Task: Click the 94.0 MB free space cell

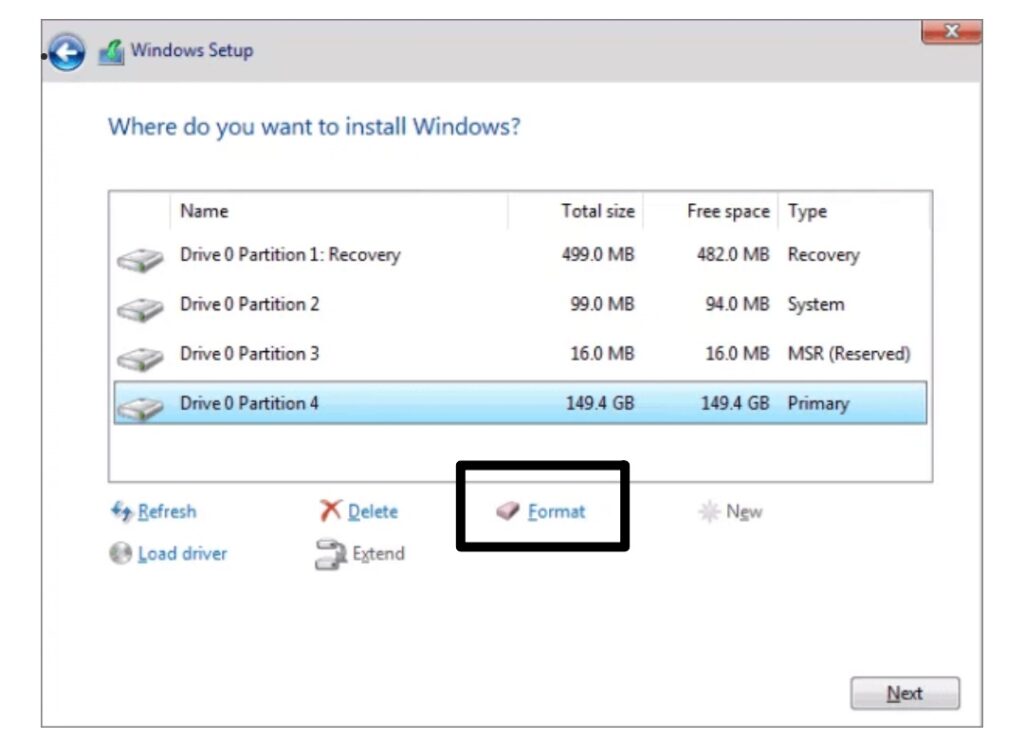Action: 737,304
